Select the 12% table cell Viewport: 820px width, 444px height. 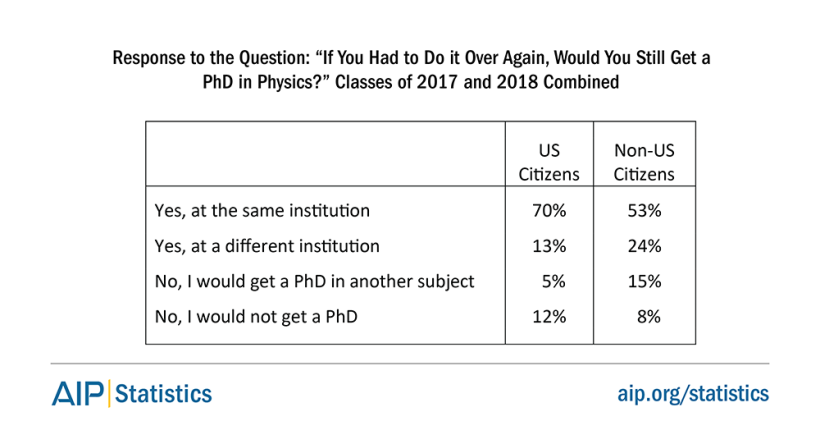click(x=549, y=317)
